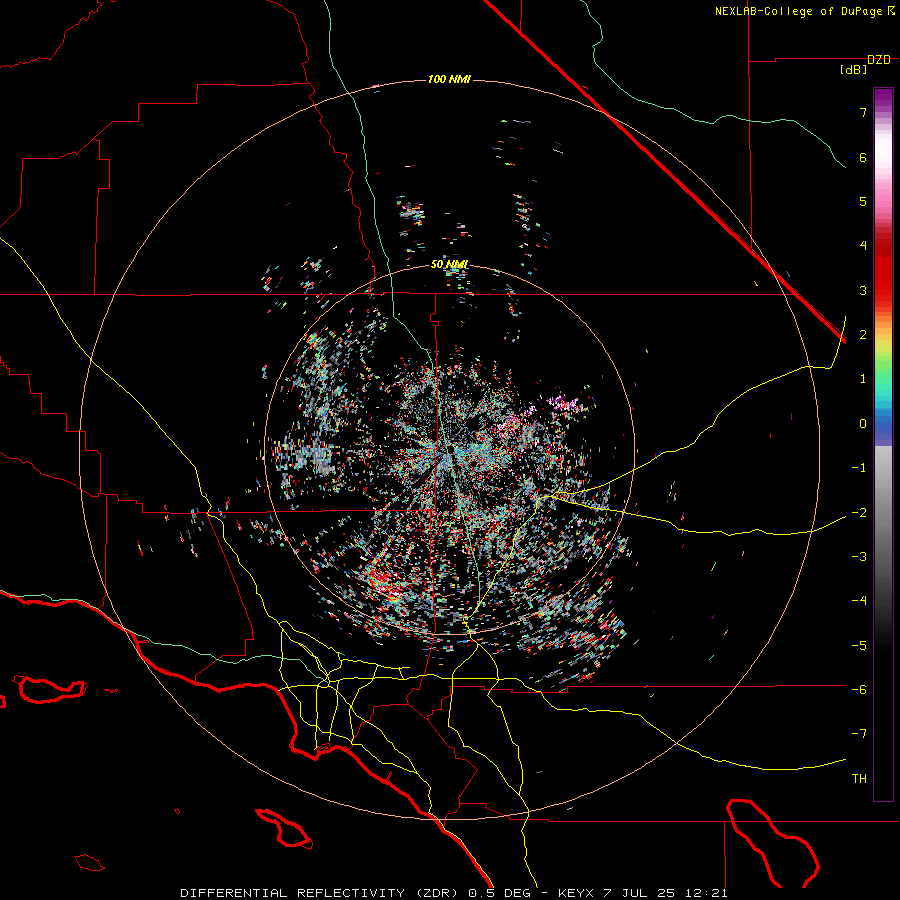Click the 7 value on color scale
This screenshot has width=900, height=900.
(x=863, y=112)
